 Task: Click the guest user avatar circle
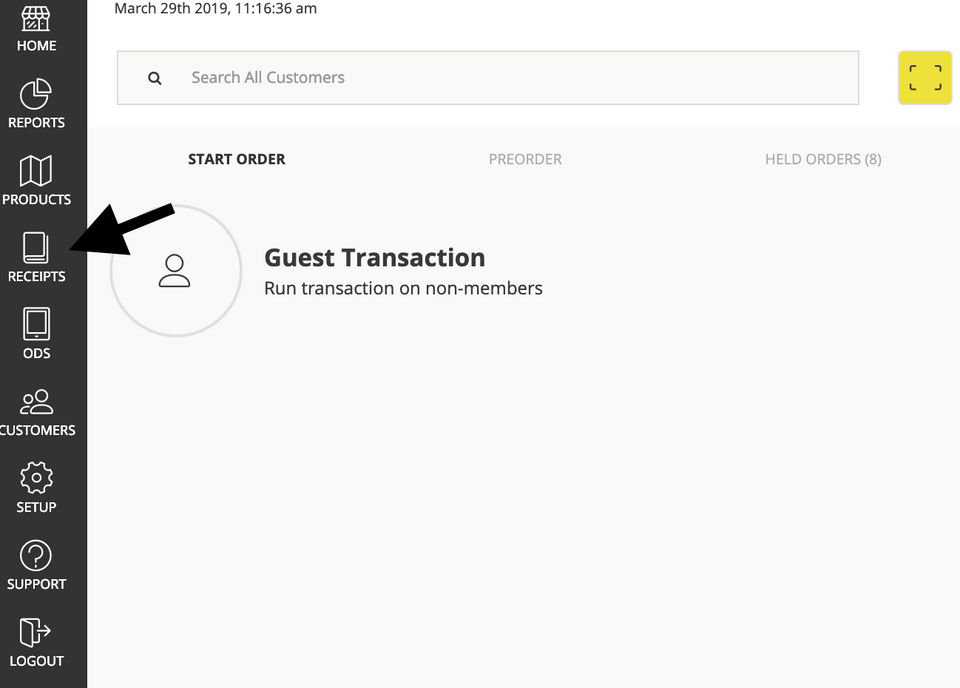(176, 271)
